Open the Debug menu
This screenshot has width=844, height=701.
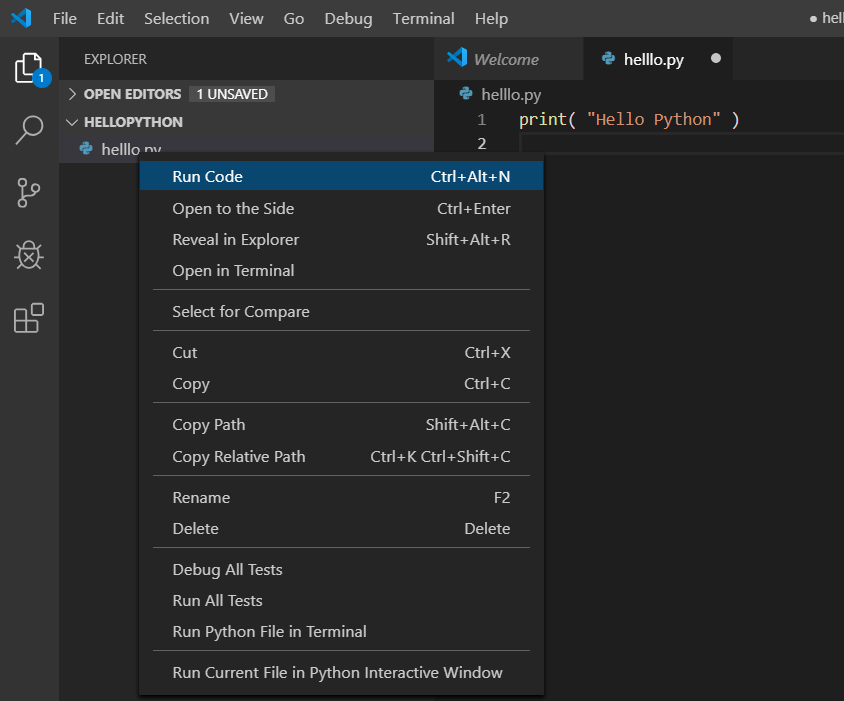(348, 18)
